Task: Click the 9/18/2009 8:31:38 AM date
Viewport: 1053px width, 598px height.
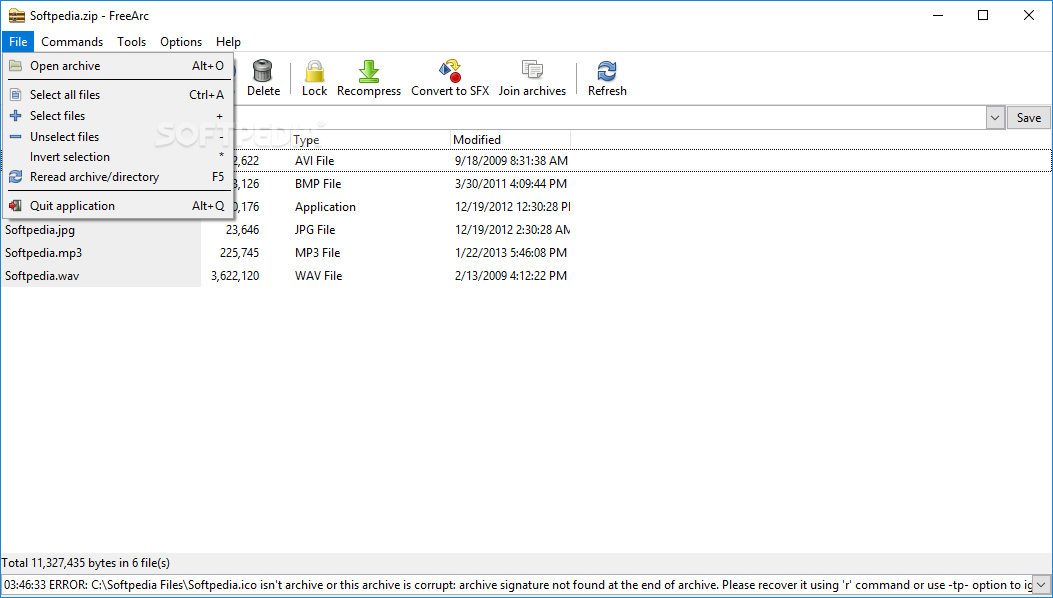Action: [511, 161]
